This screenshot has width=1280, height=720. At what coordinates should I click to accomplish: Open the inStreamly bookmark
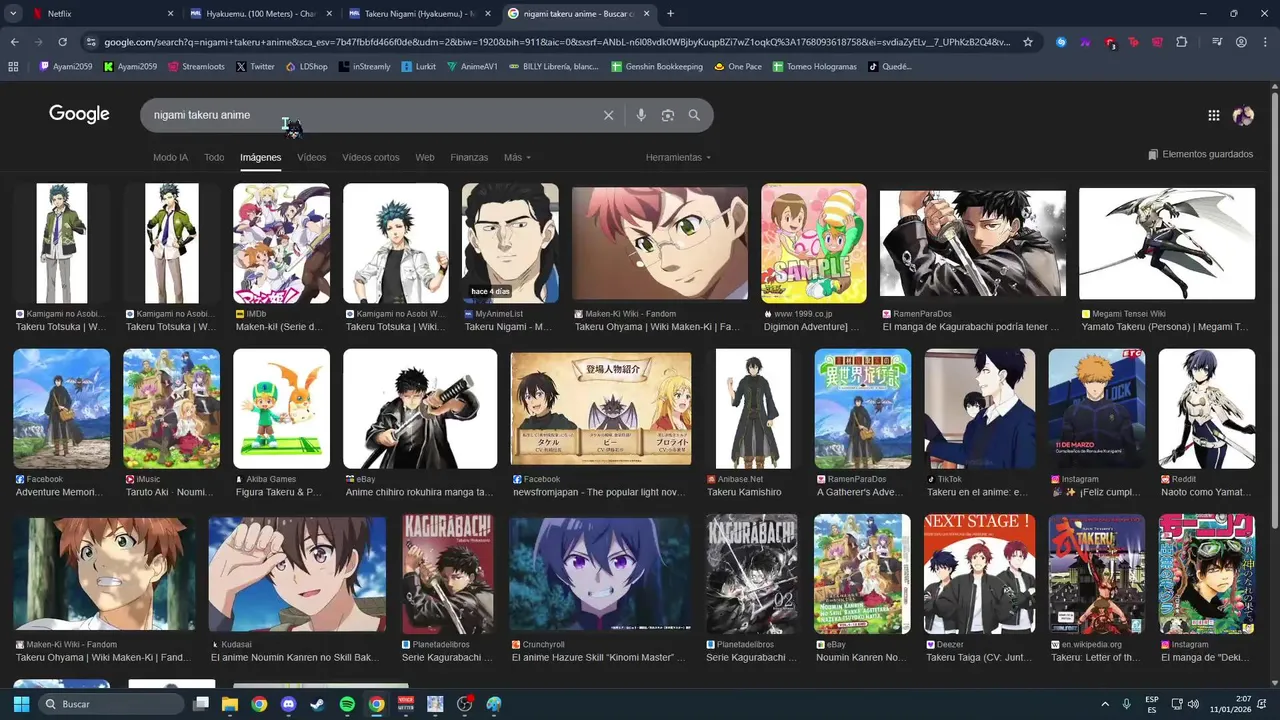[364, 67]
